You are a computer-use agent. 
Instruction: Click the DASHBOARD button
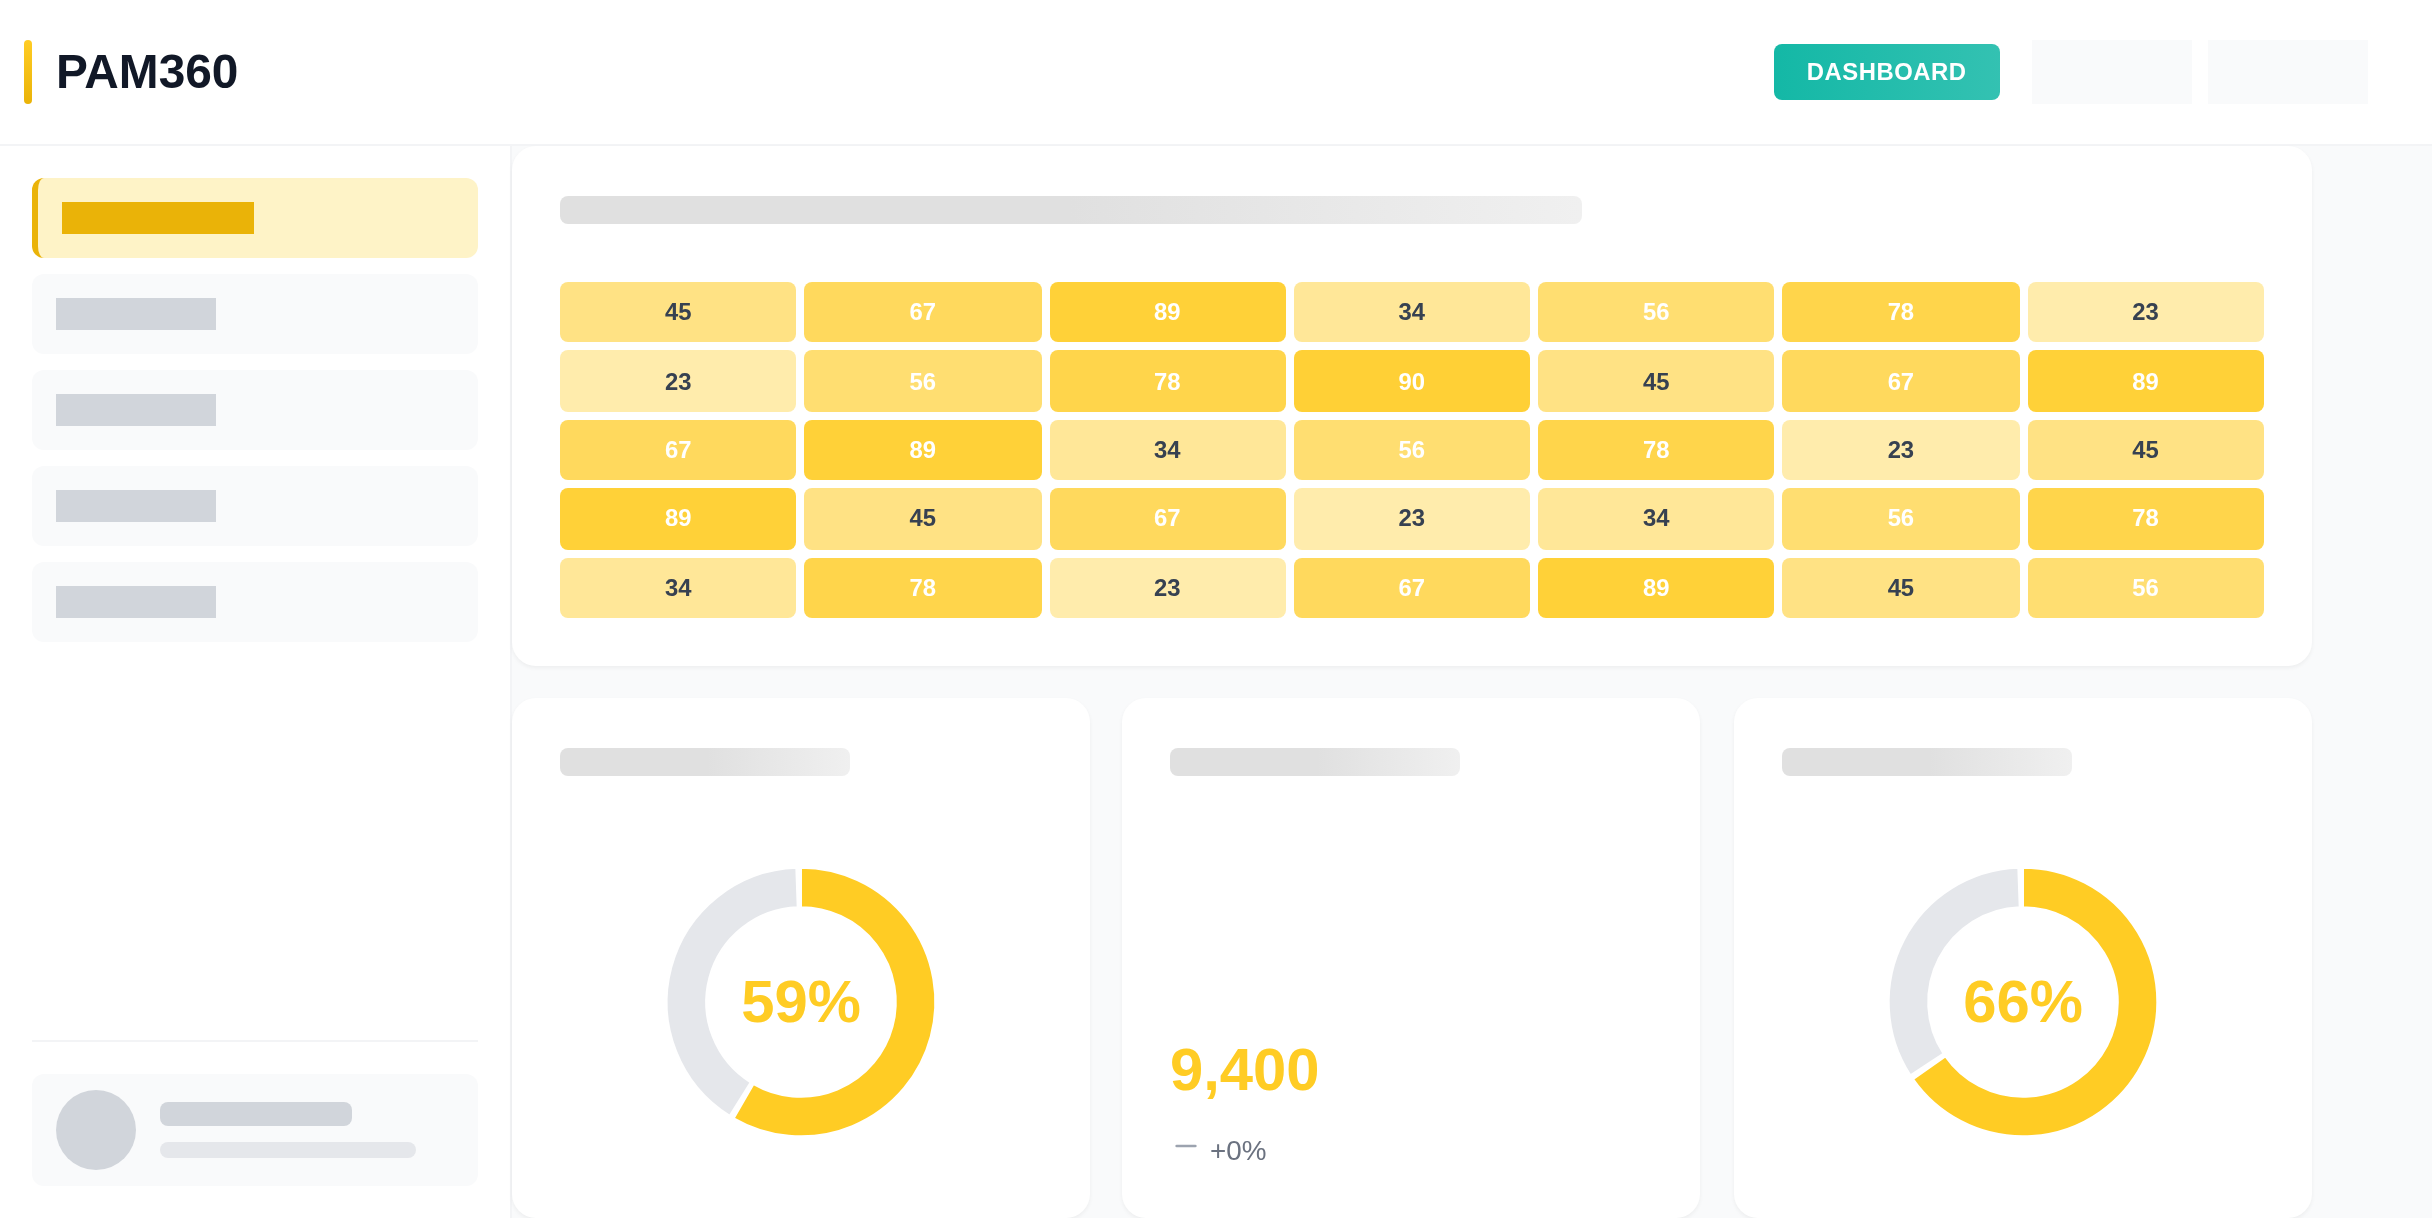1886,72
